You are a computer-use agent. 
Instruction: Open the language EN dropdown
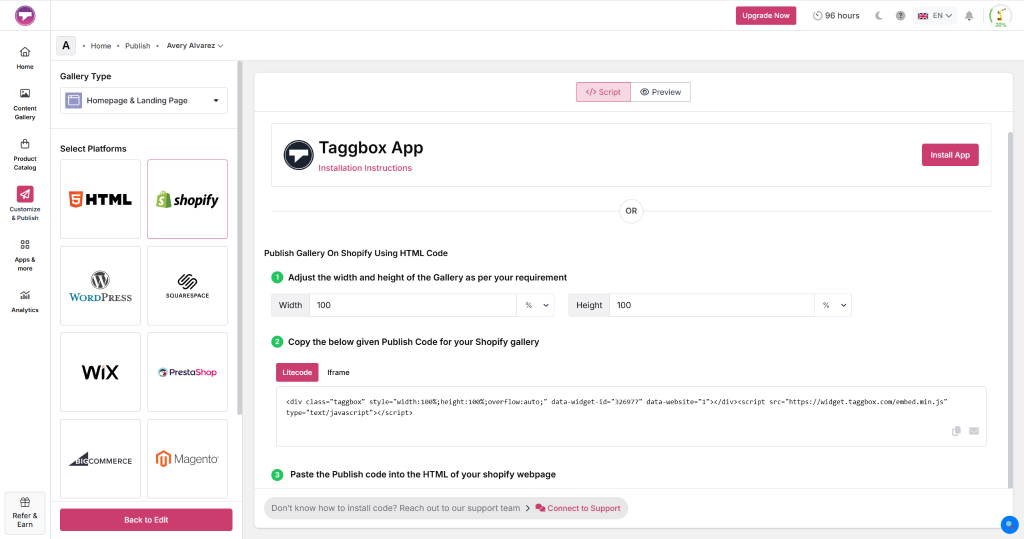point(935,16)
